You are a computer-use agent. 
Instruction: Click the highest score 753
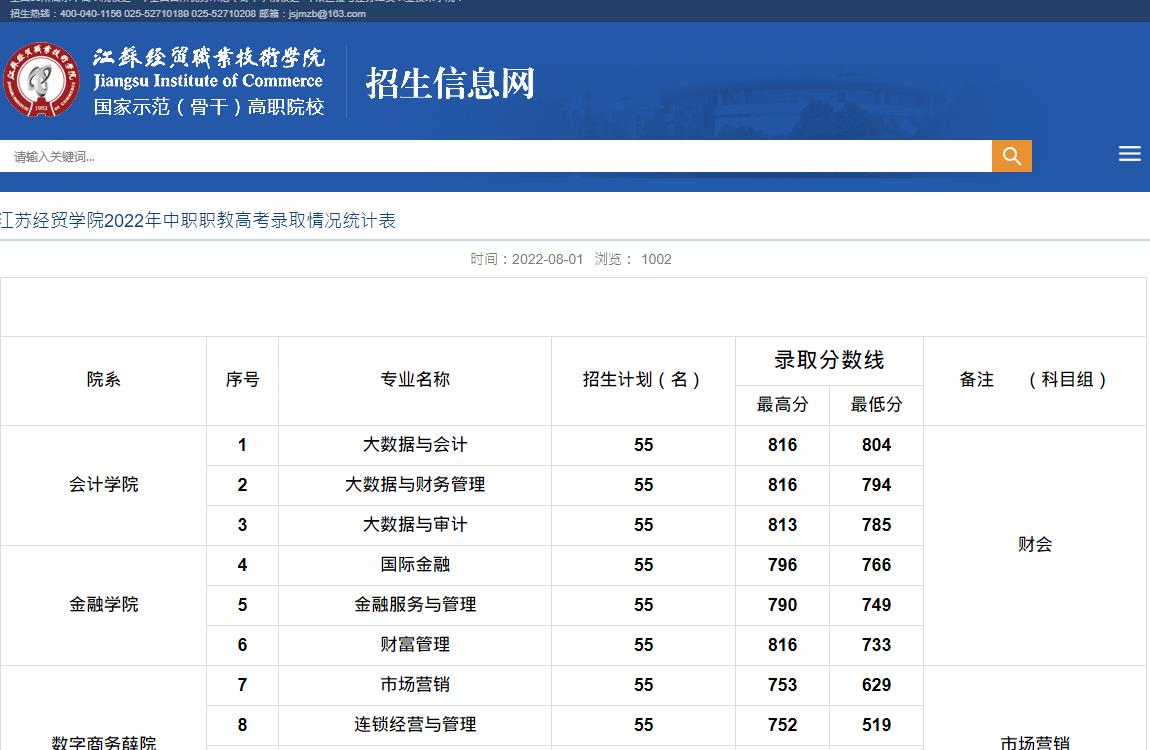pyautogui.click(x=783, y=685)
